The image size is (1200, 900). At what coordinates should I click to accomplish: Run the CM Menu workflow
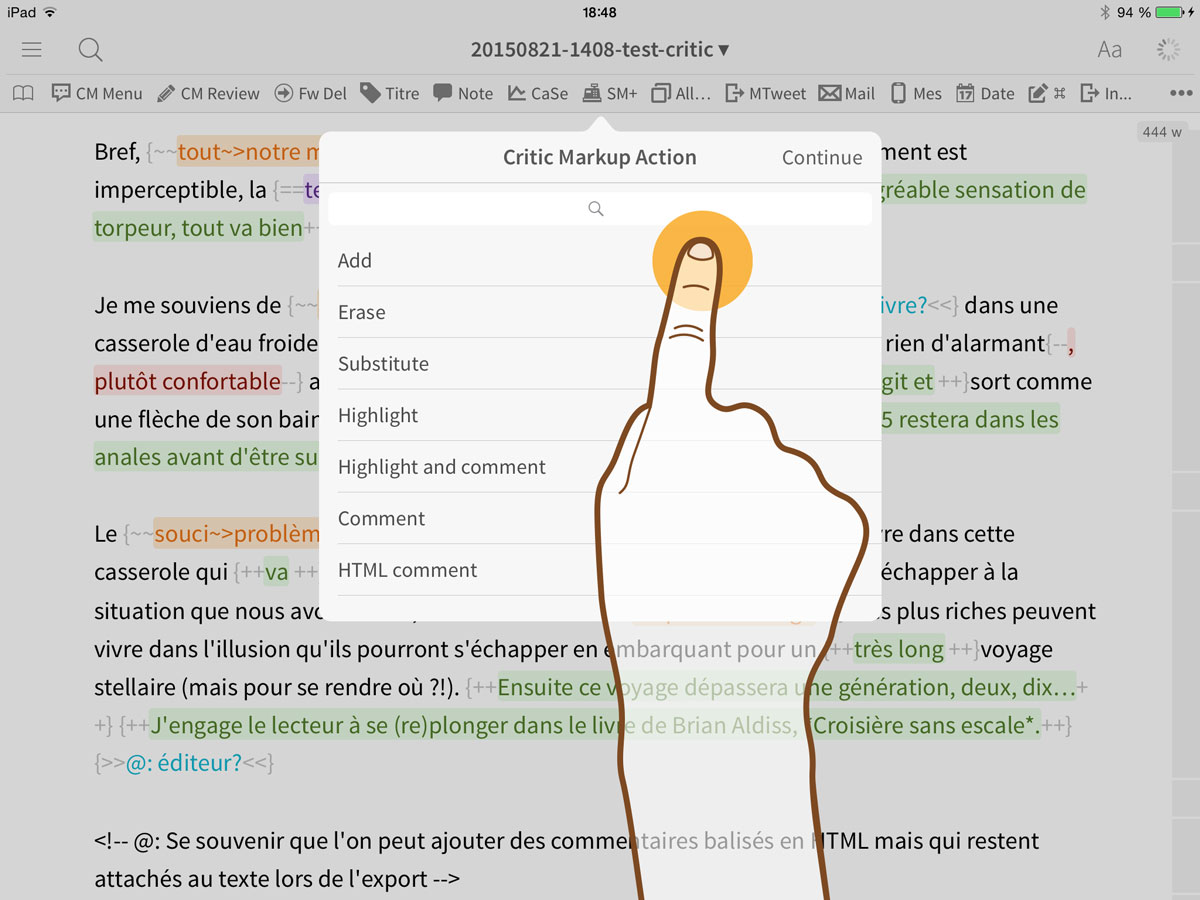pyautogui.click(x=97, y=93)
